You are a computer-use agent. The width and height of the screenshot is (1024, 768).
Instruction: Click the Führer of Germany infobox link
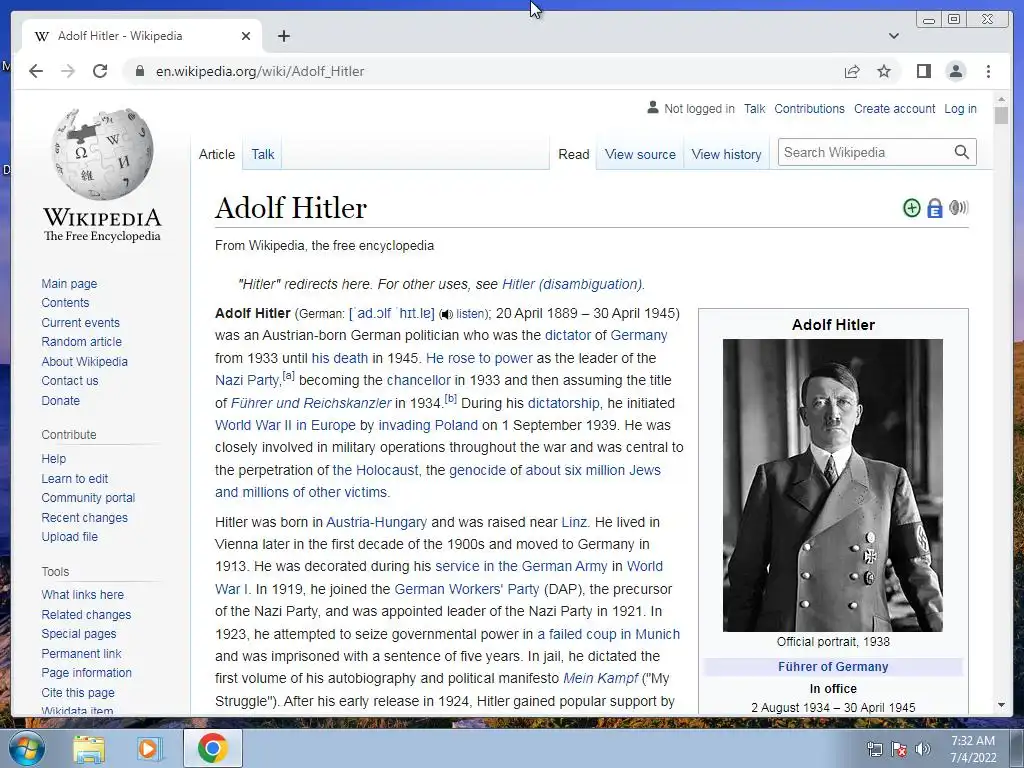pos(833,667)
